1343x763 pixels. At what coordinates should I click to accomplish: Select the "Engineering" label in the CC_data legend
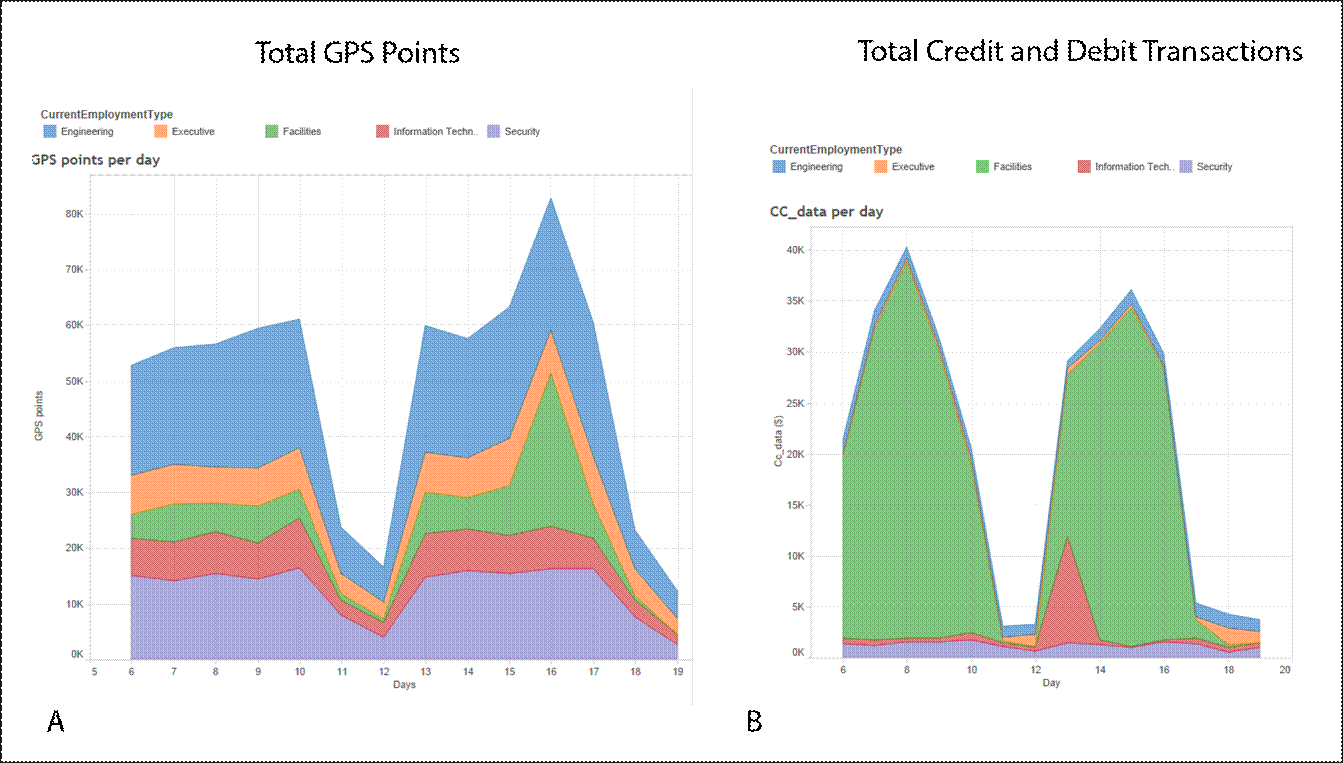[817, 167]
